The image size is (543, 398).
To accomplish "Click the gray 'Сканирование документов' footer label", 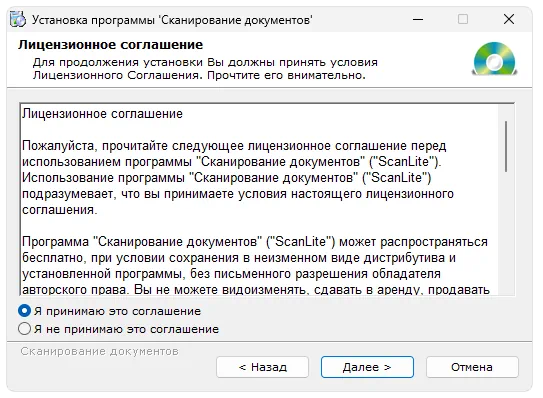I will point(99,351).
